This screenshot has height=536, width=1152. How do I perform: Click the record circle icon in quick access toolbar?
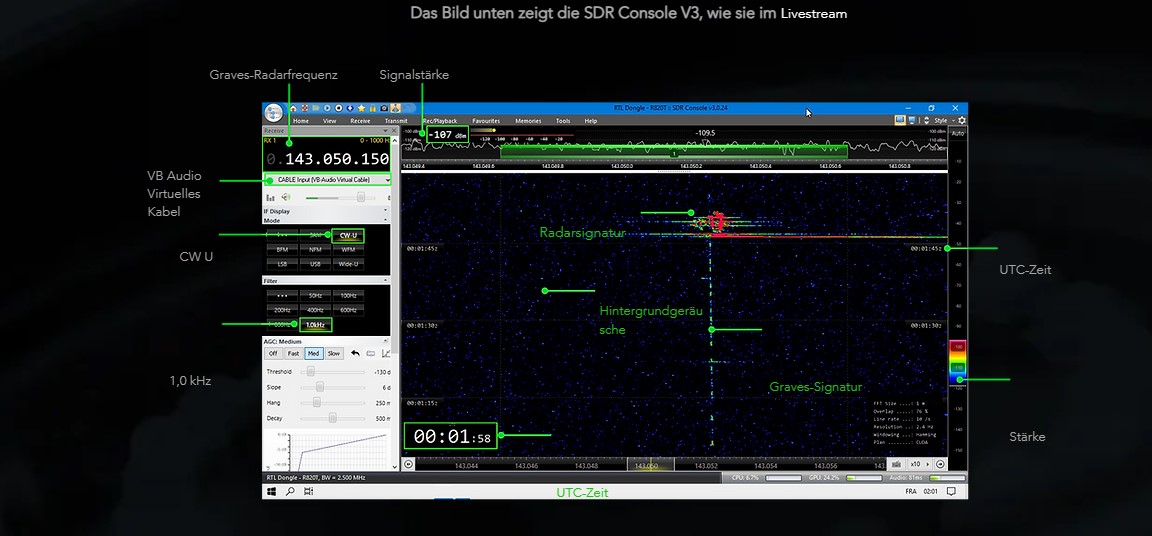click(339, 108)
